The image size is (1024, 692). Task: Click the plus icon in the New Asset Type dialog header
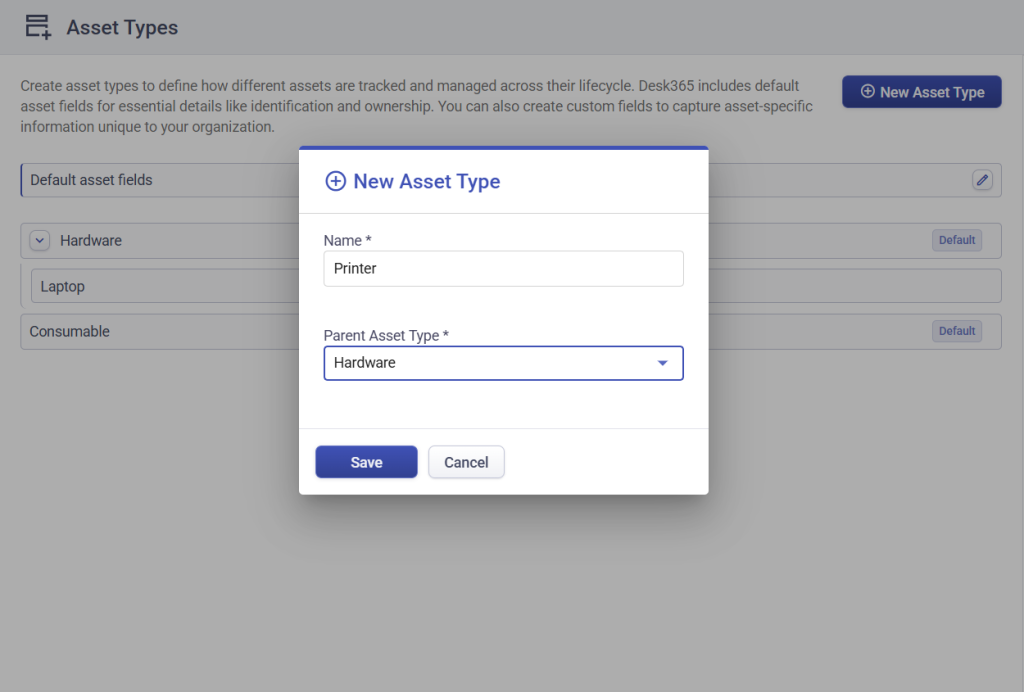336,181
